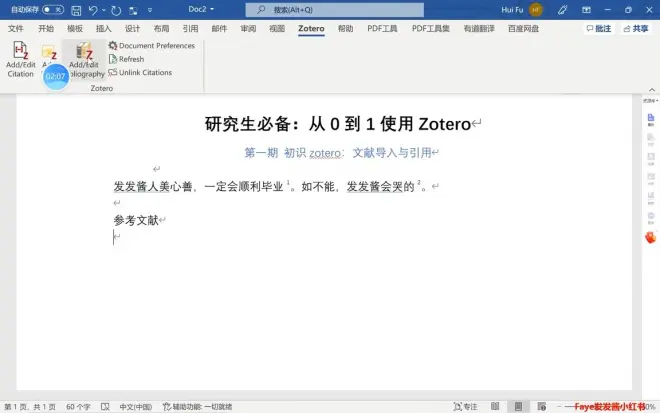Viewport: 660px width, 413px height.
Task: Click the document title 研究生必备 heading
Action: (x=338, y=124)
